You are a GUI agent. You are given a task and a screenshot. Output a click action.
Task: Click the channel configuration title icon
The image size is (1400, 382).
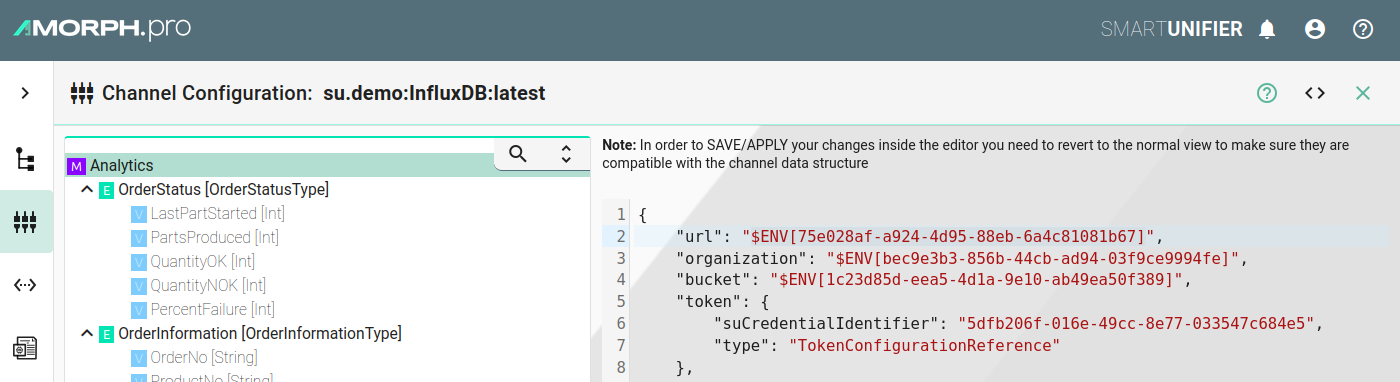(82, 94)
